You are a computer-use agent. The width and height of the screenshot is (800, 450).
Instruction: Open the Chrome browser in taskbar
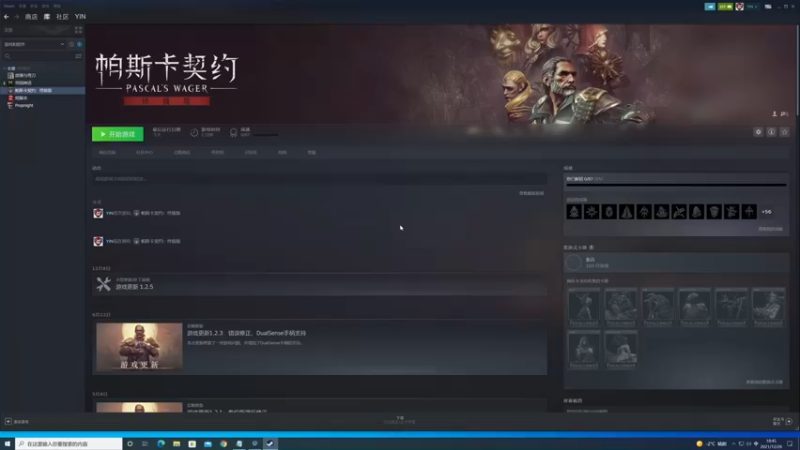[x=223, y=444]
